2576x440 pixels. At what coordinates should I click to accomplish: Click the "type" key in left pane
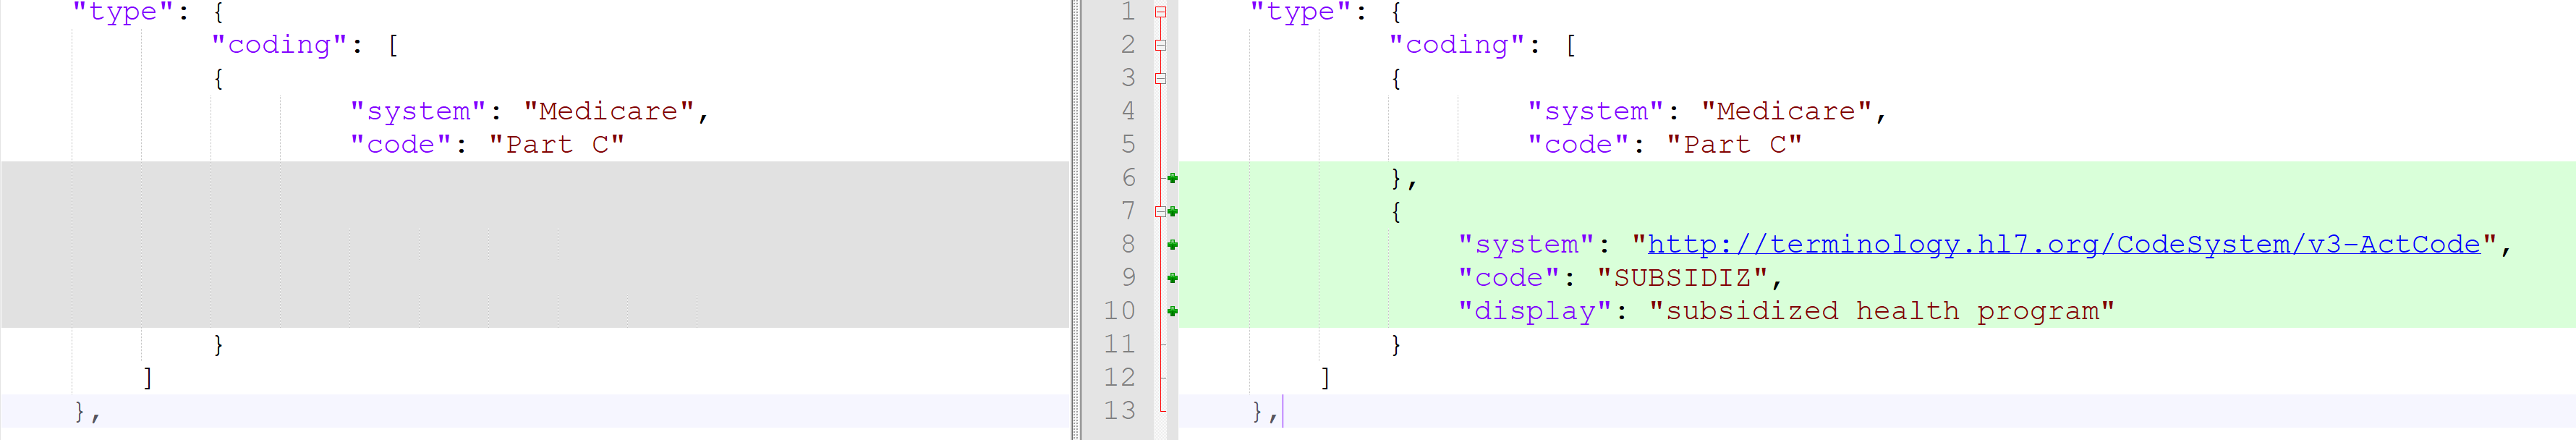[x=123, y=12]
